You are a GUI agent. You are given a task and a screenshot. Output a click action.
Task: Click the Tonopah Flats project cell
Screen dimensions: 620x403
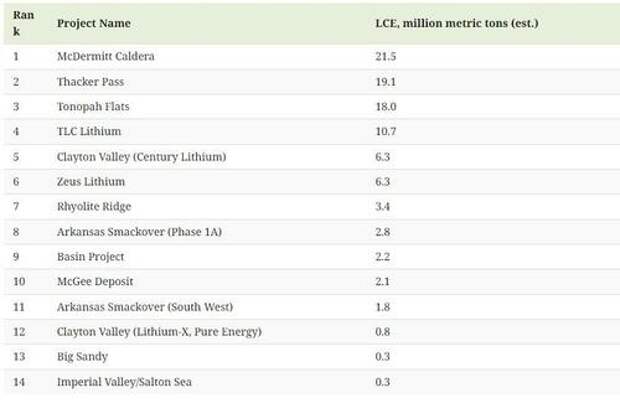point(94,106)
